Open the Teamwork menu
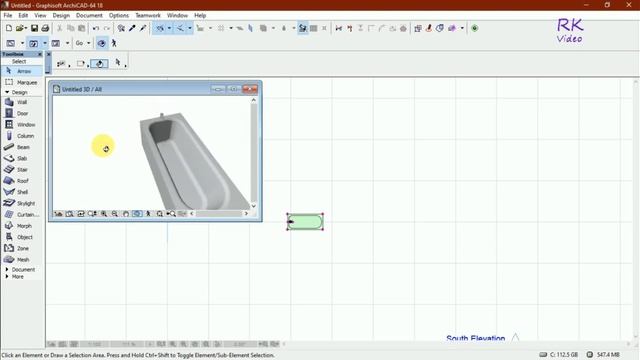Screen dimensions: 640x360 click(148, 15)
